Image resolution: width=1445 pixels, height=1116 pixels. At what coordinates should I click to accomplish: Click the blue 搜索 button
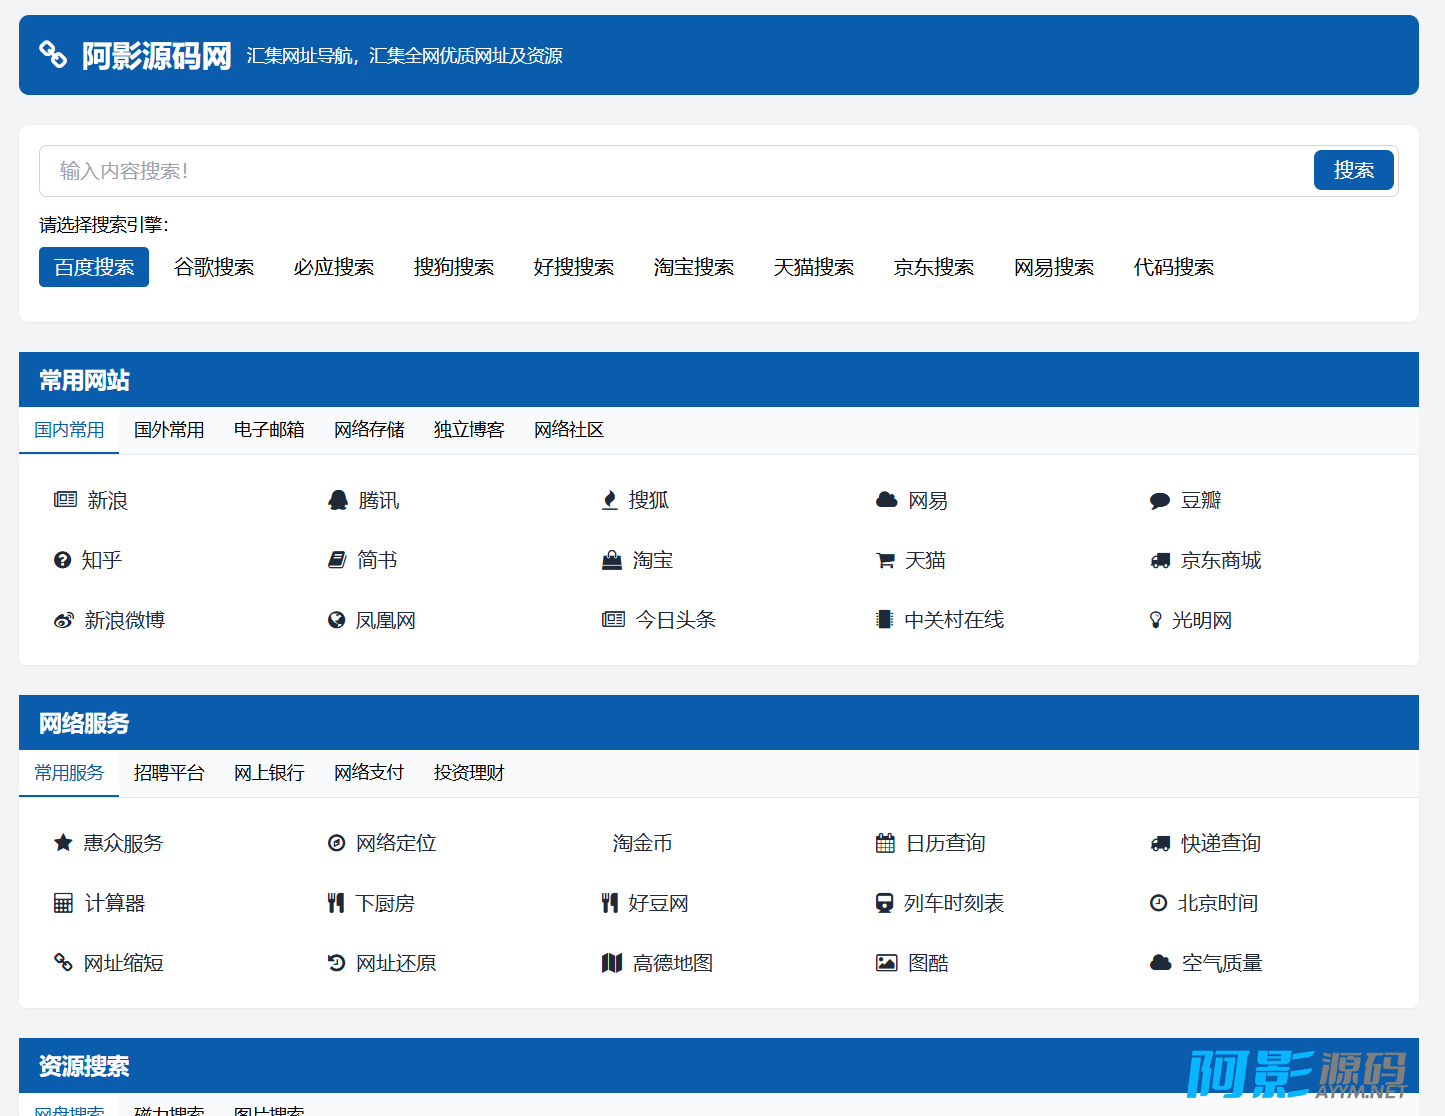tap(1354, 170)
